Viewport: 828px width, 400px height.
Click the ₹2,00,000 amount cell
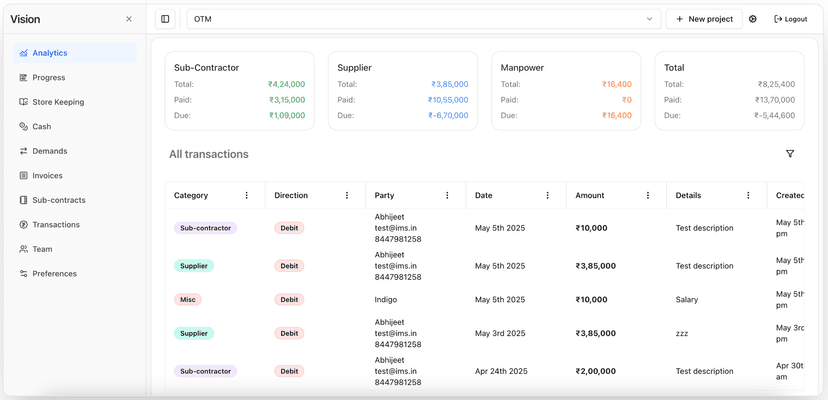[595, 371]
